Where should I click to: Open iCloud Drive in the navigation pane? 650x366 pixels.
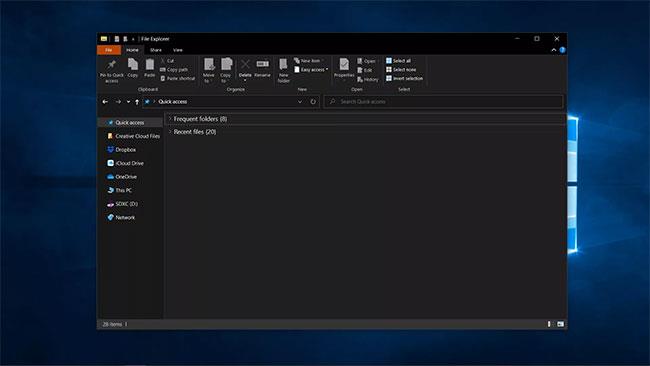(126, 163)
